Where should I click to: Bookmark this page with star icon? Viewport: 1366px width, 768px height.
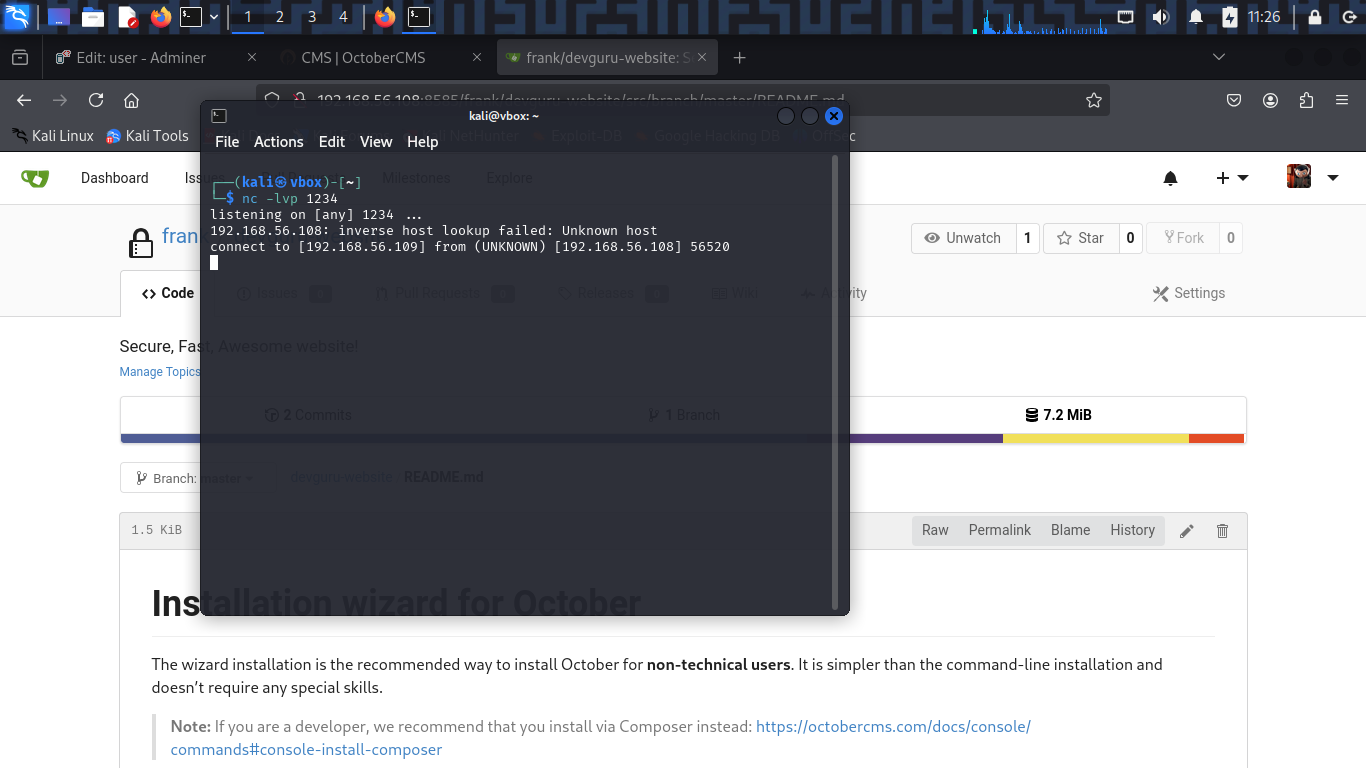[1094, 100]
